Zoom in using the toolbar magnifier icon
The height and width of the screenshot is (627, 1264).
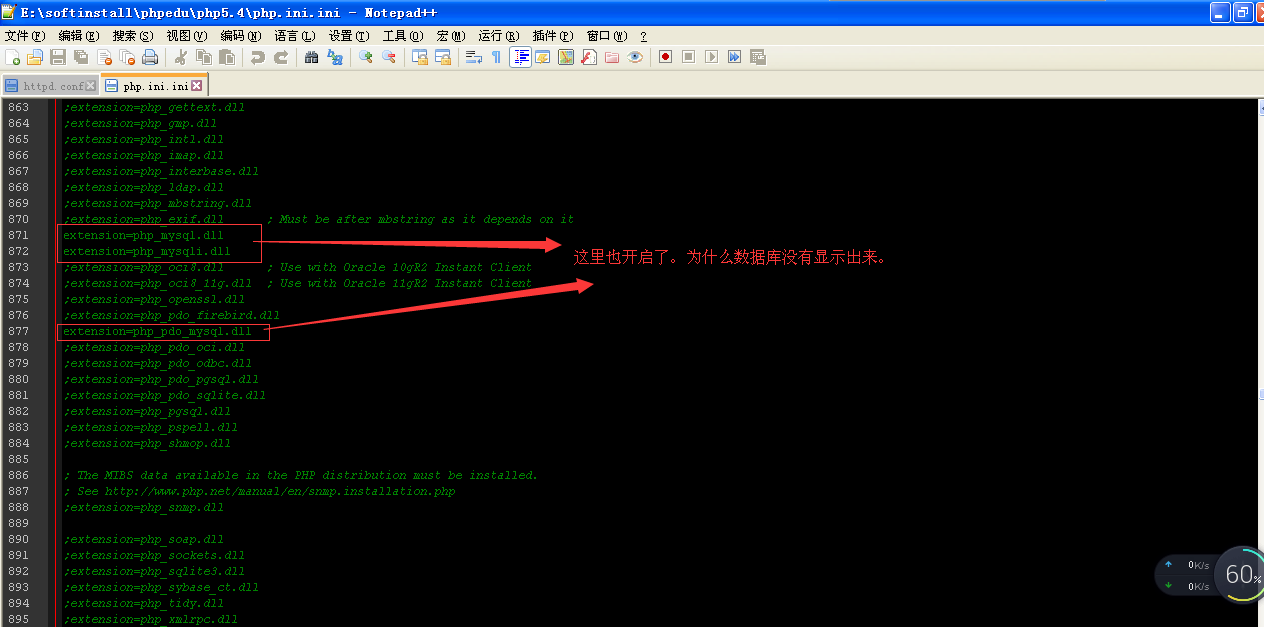click(x=366, y=57)
